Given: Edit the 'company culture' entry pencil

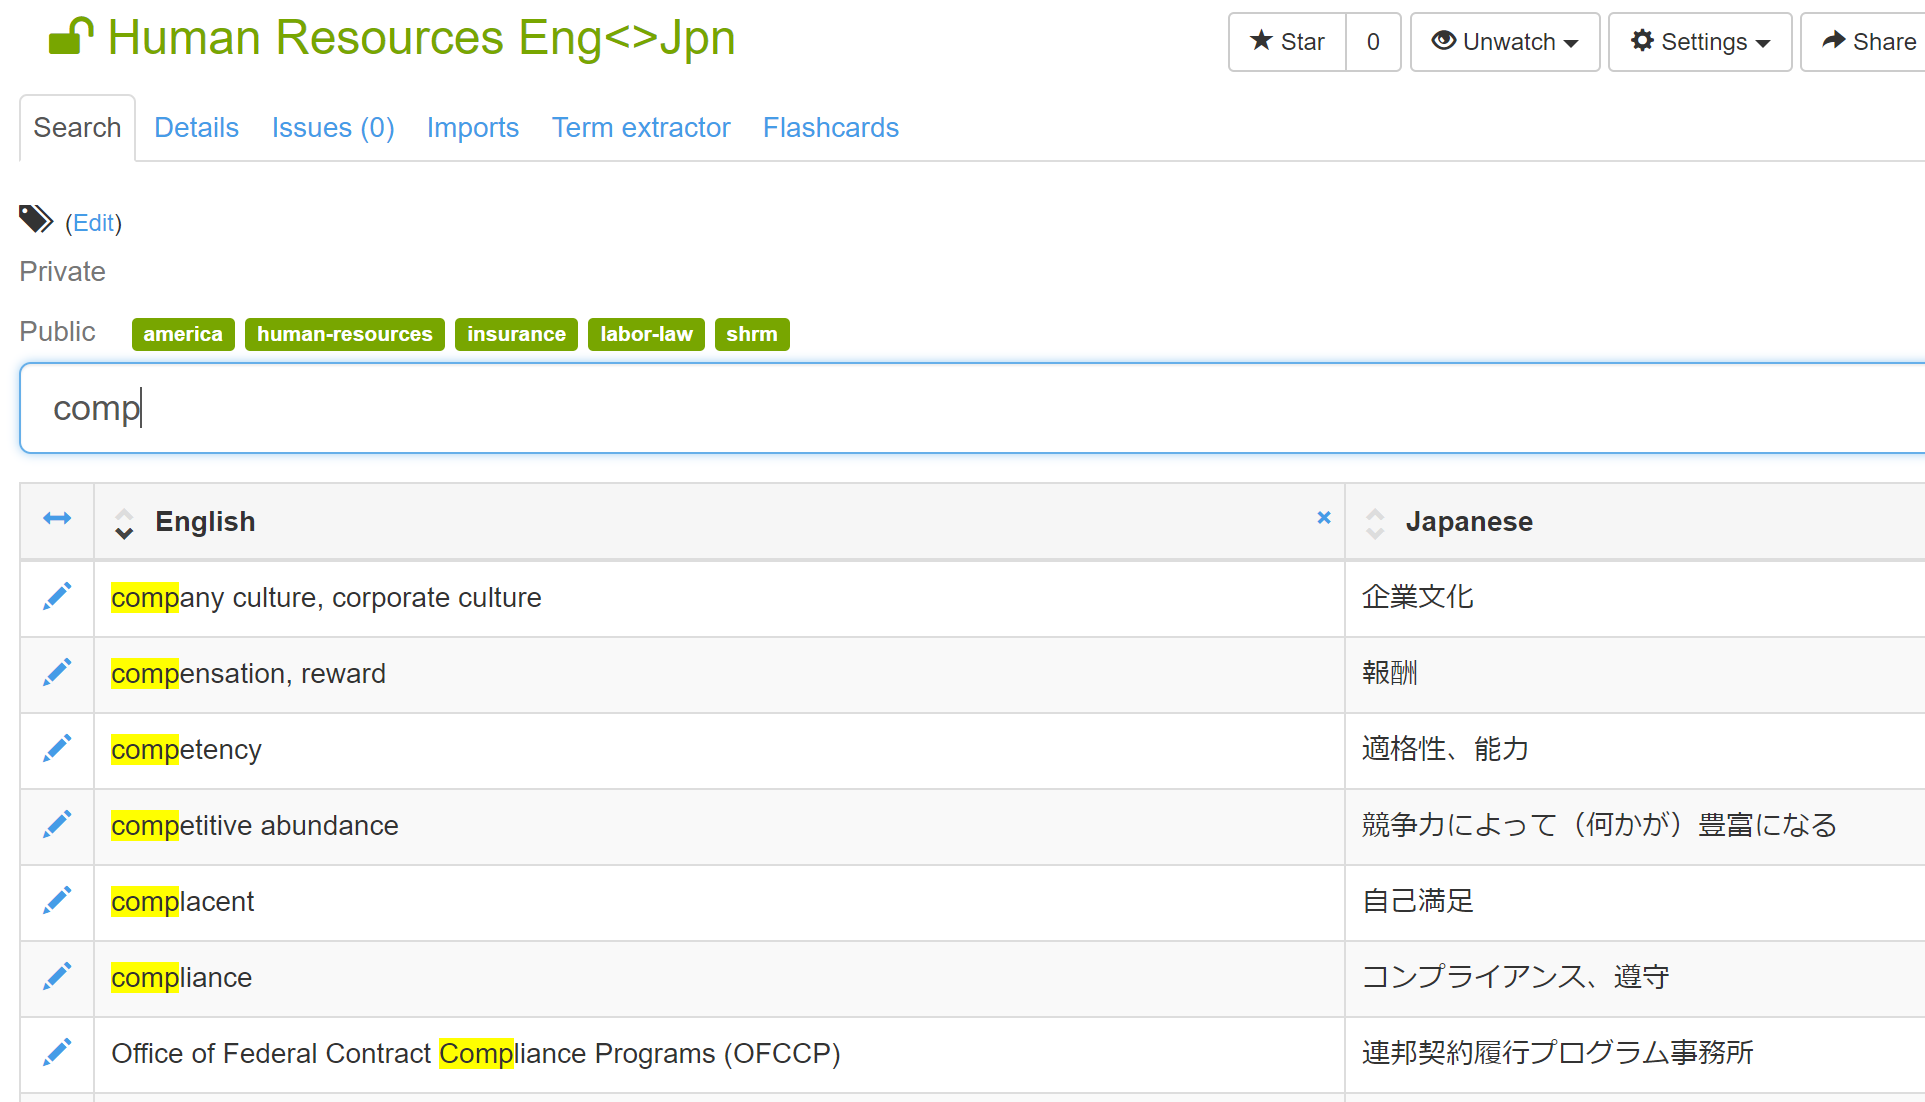Looking at the screenshot, I should pos(57,597).
